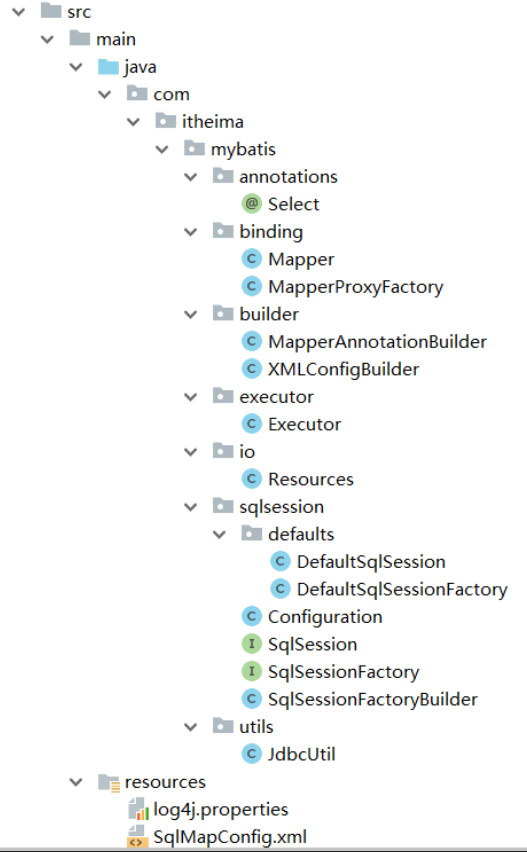
Task: Click the resources folder icon
Action: [109, 782]
